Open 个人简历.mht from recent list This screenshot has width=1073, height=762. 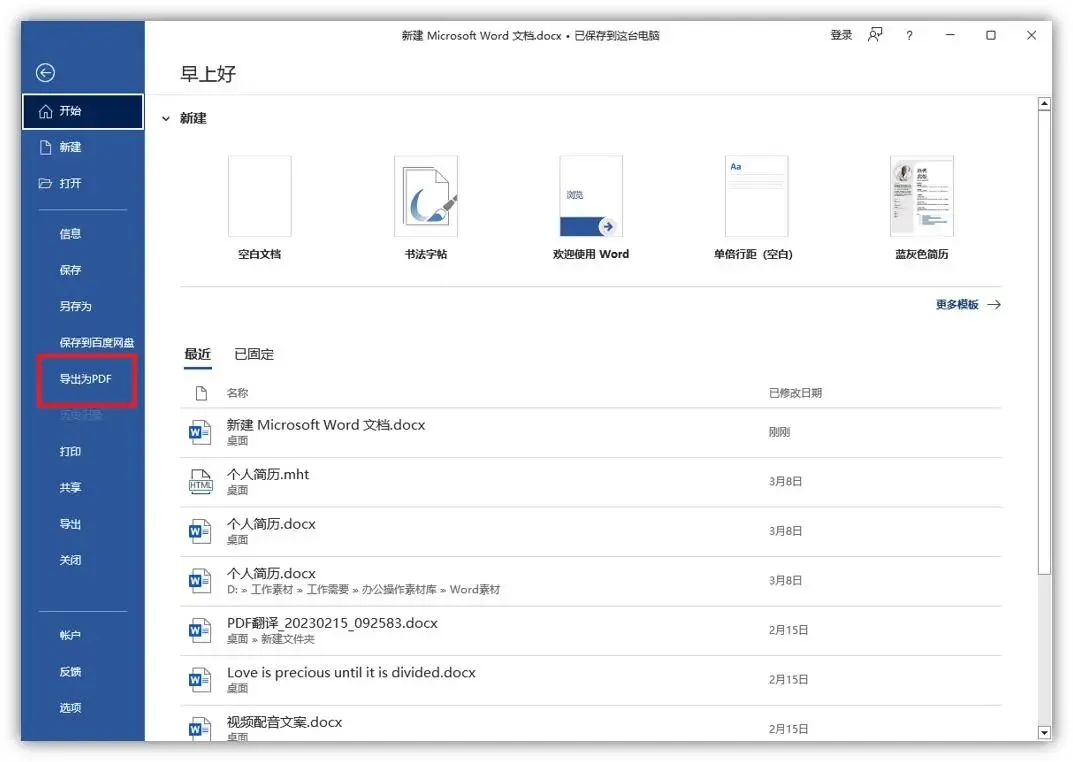coord(591,482)
